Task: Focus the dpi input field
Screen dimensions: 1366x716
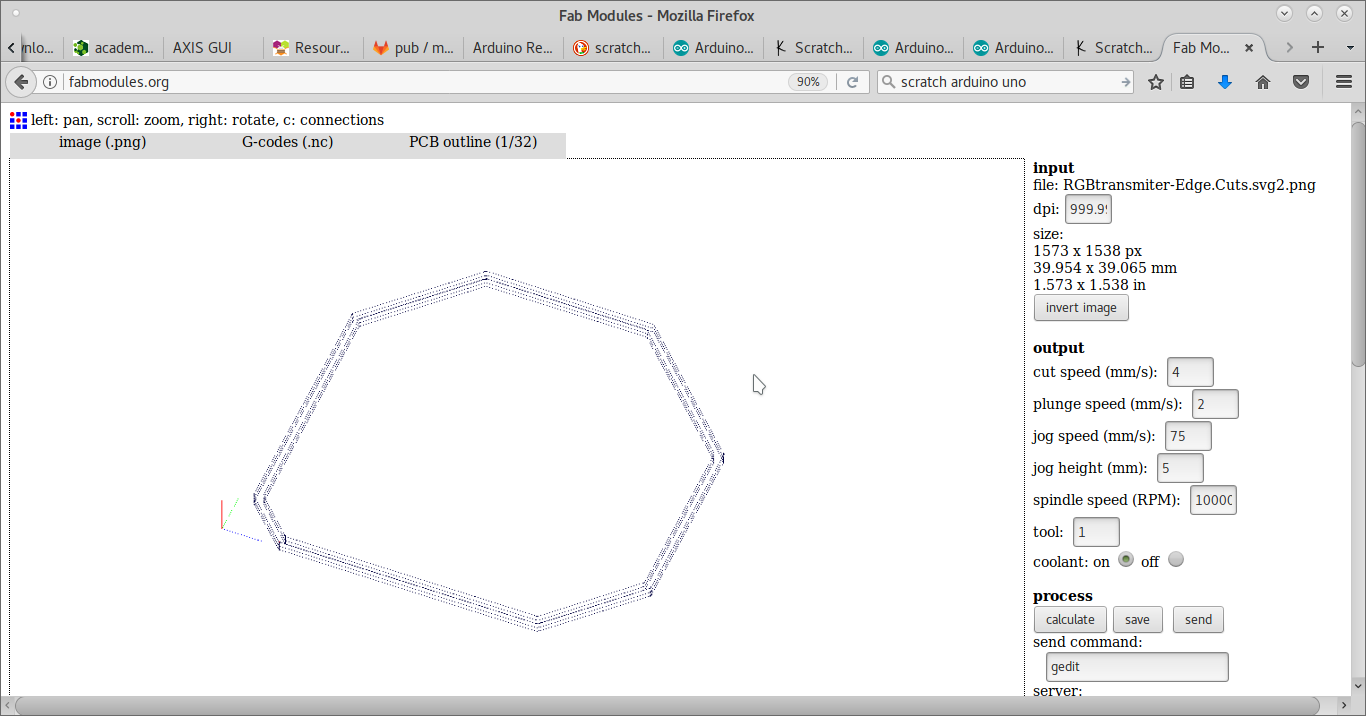Action: [x=1088, y=209]
